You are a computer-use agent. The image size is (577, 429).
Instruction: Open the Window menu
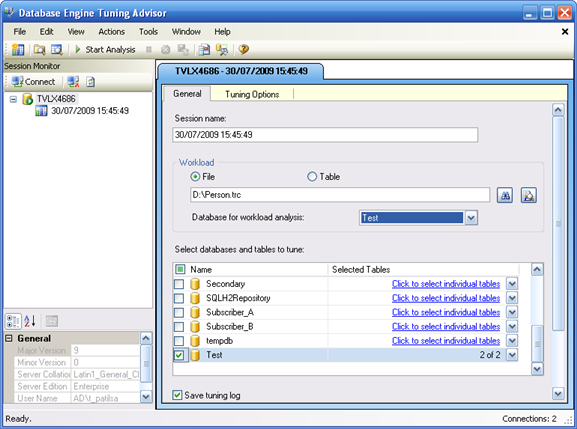coord(186,32)
